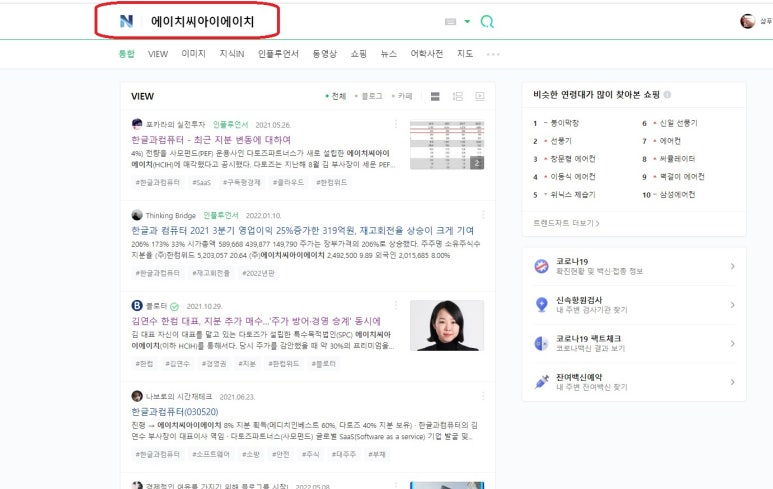Open the user profile avatar

[747, 21]
